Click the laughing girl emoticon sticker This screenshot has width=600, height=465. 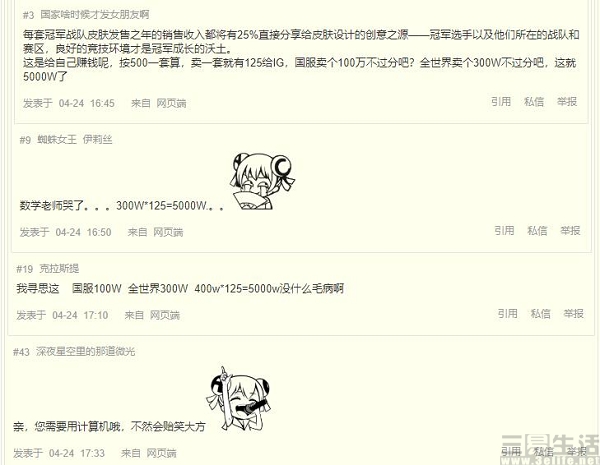[x=239, y=399]
